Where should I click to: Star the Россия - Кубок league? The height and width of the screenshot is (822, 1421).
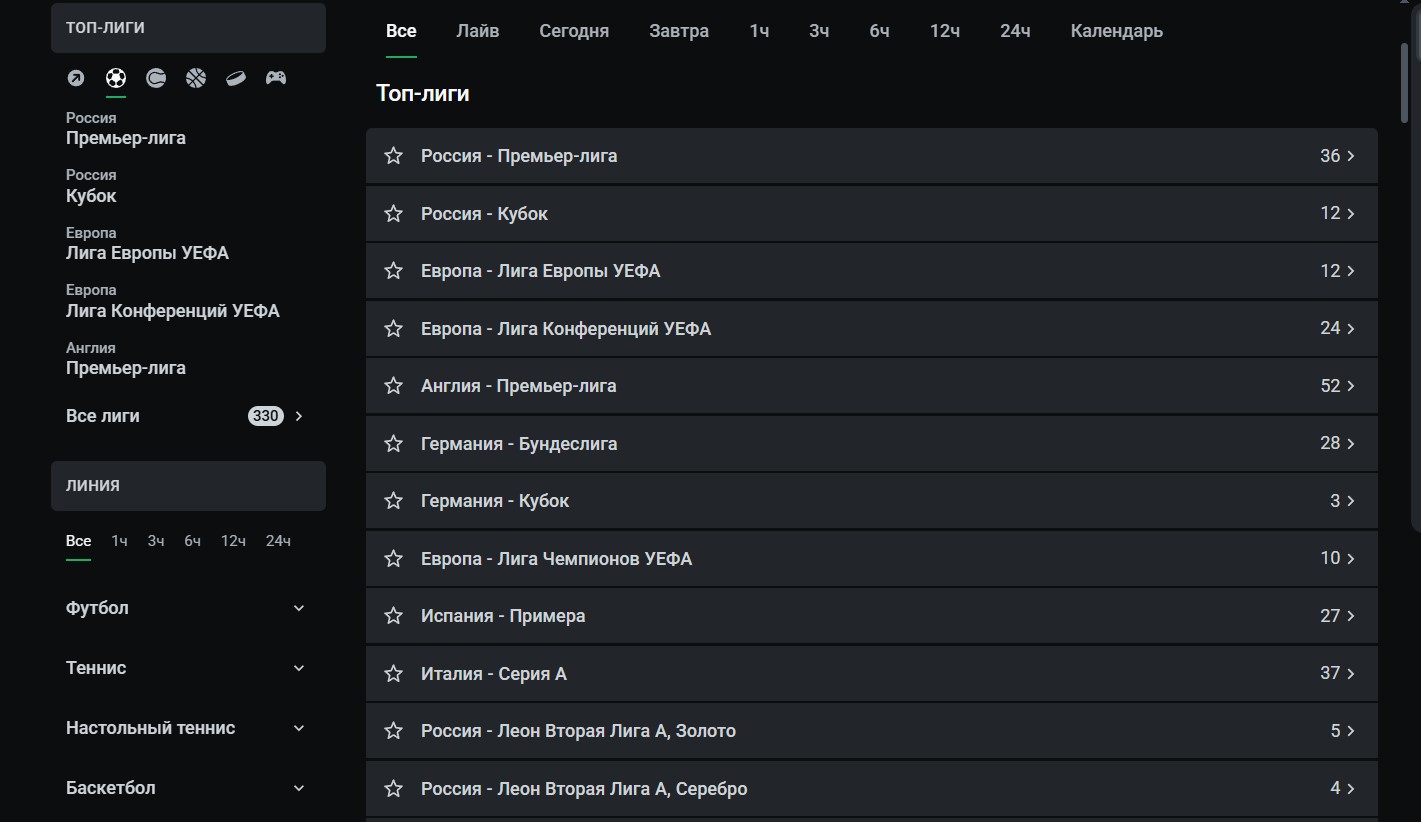tap(394, 214)
